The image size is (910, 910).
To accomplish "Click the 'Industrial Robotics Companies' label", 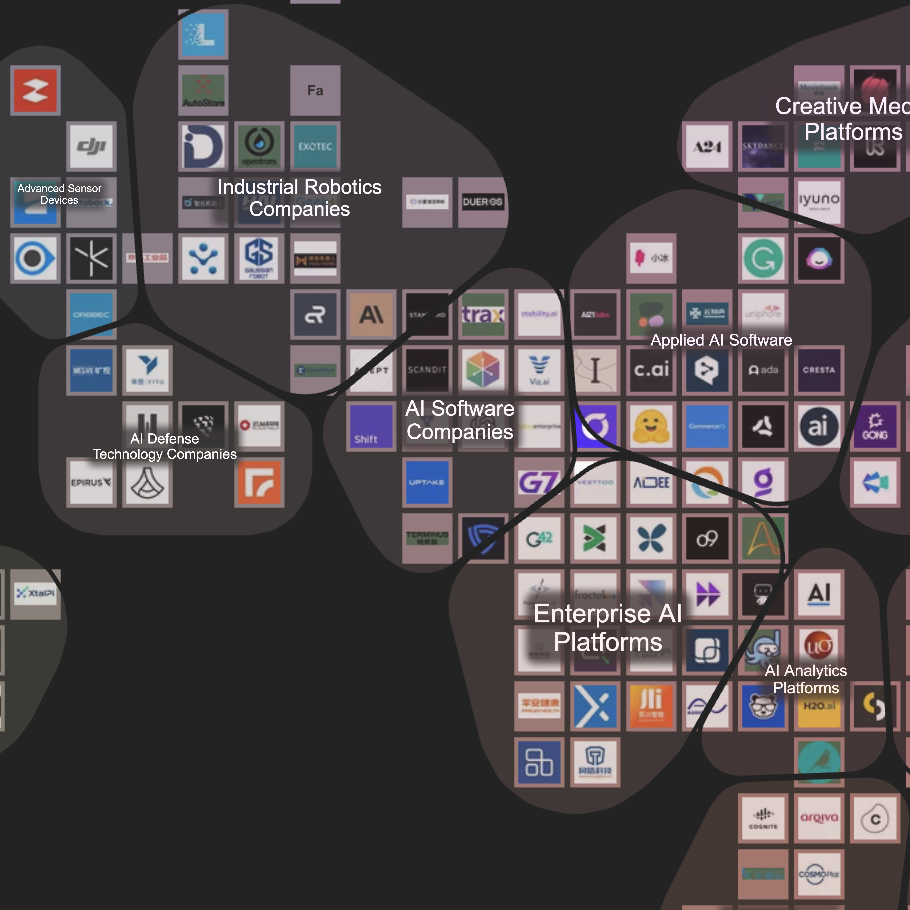I will point(299,198).
